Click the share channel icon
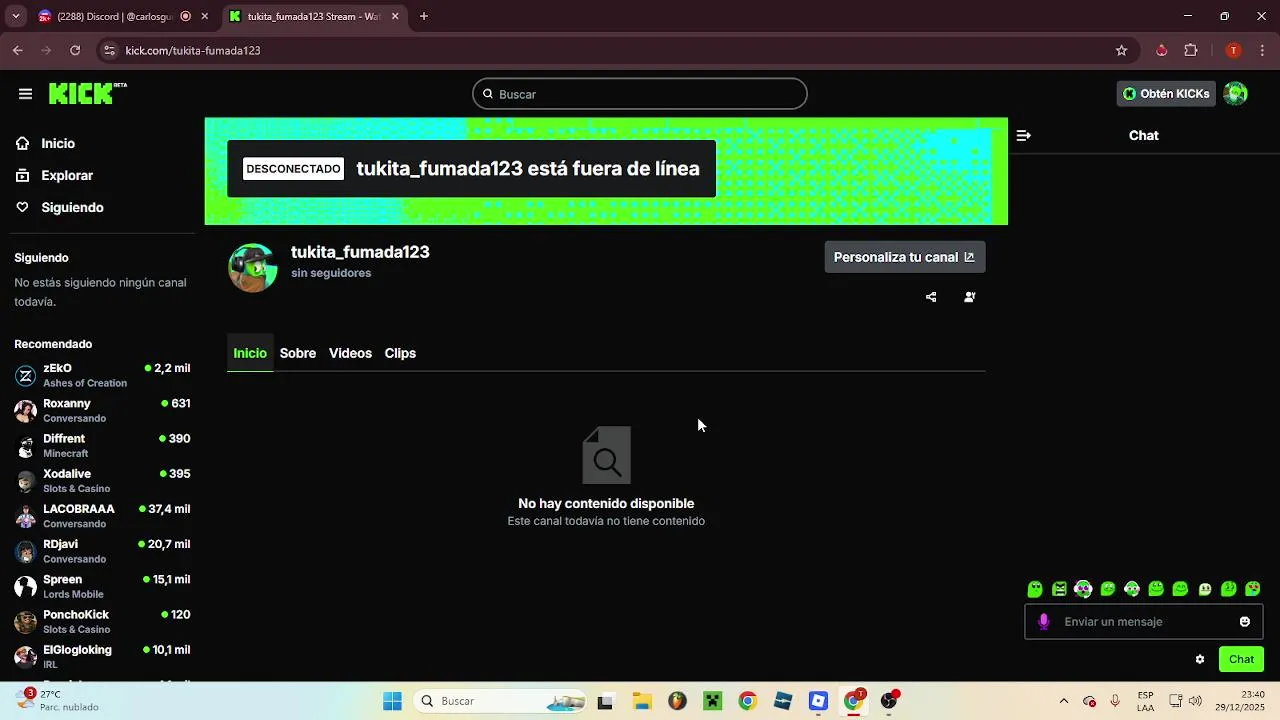 [x=931, y=297]
